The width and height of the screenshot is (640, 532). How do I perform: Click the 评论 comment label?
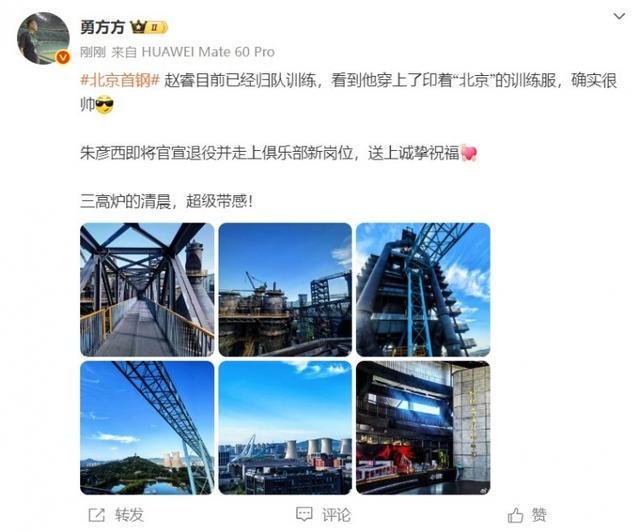(337, 515)
